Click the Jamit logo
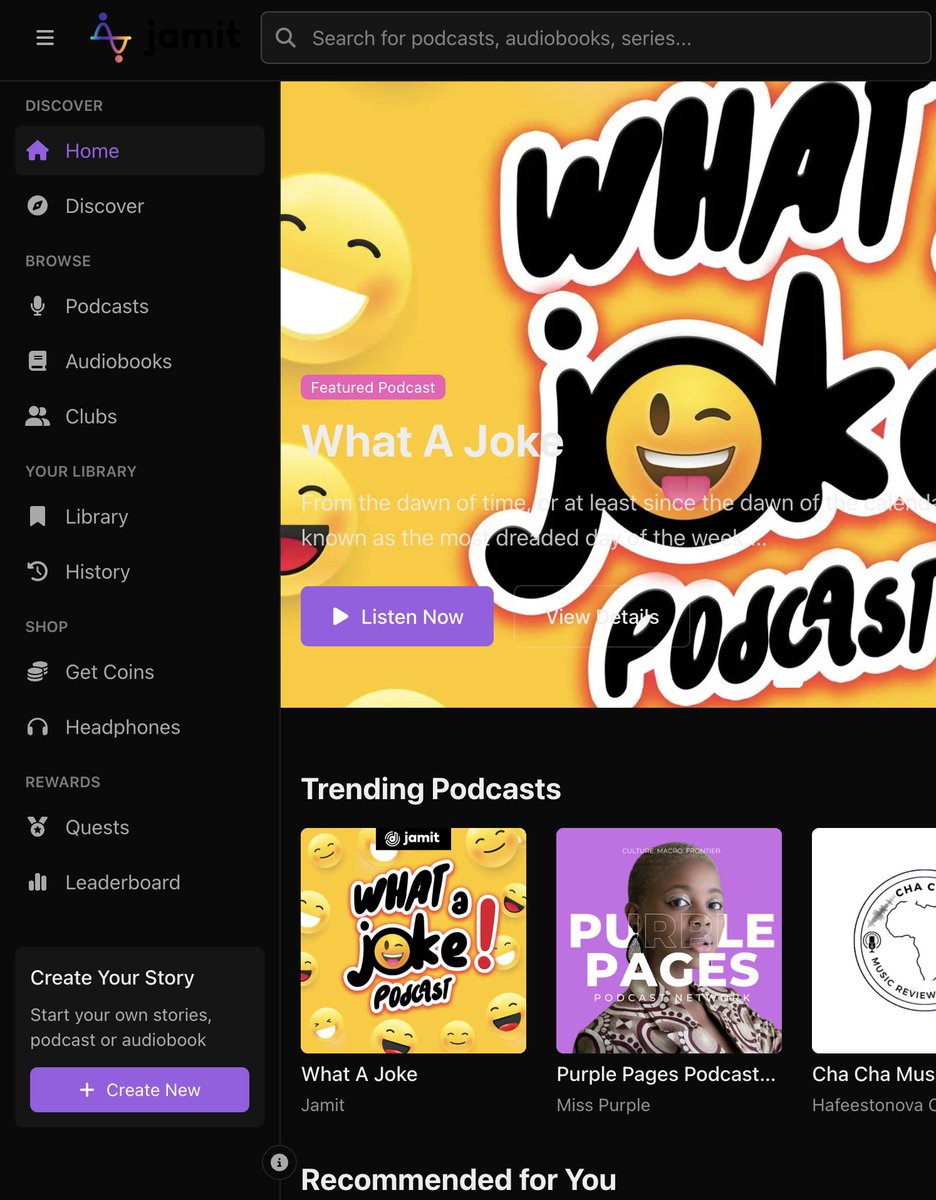The height and width of the screenshot is (1200, 936). click(164, 38)
